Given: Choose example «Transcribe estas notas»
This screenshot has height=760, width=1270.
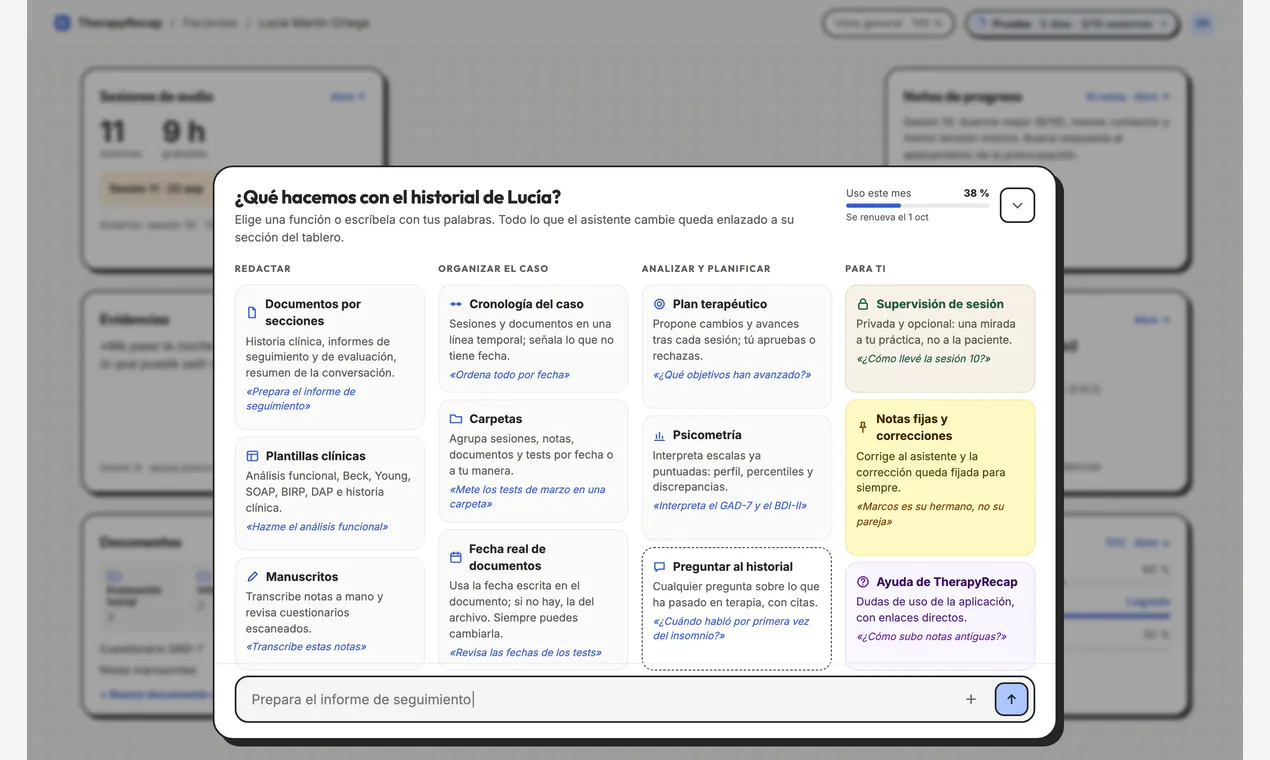Looking at the screenshot, I should tap(306, 647).
